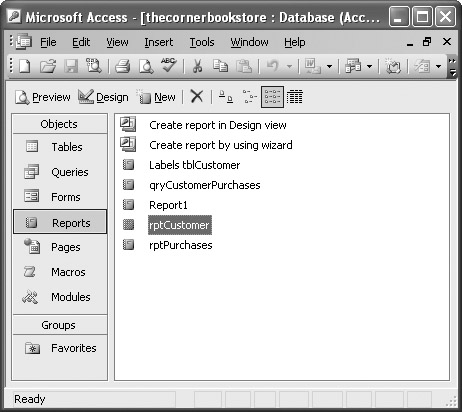Click the Copy icon in the toolbar

(220, 66)
